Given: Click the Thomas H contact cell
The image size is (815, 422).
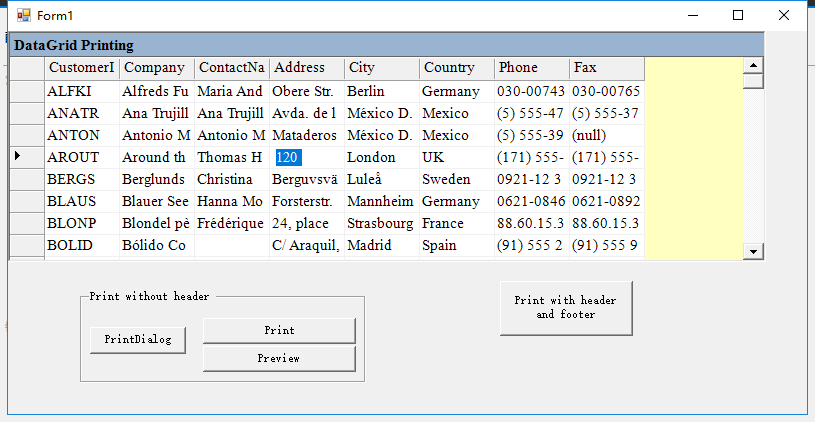Looking at the screenshot, I should [x=232, y=157].
